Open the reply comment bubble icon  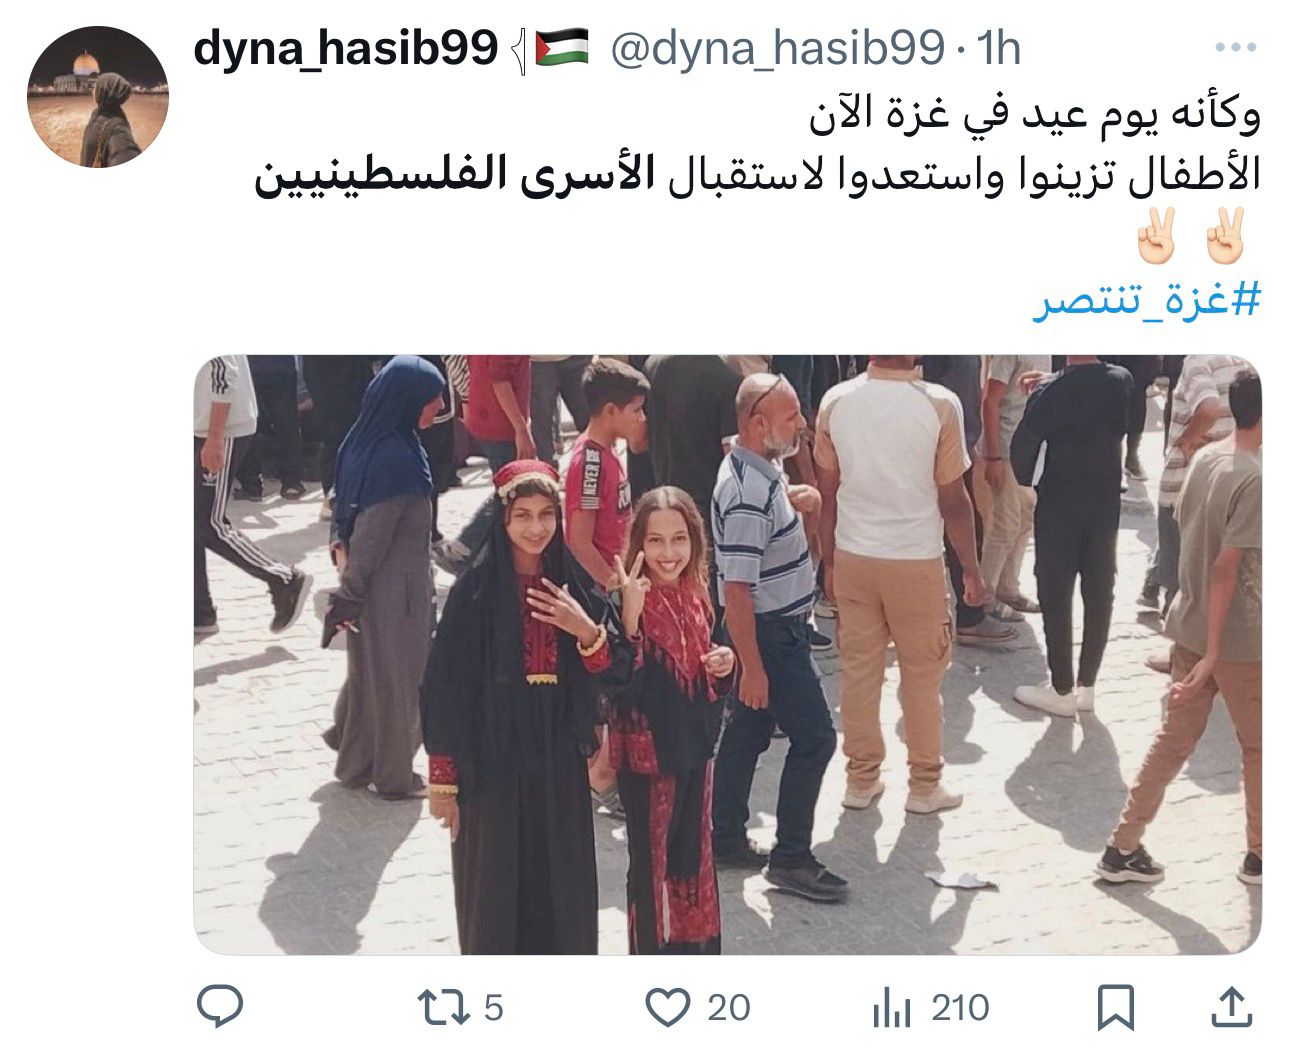(x=221, y=1007)
